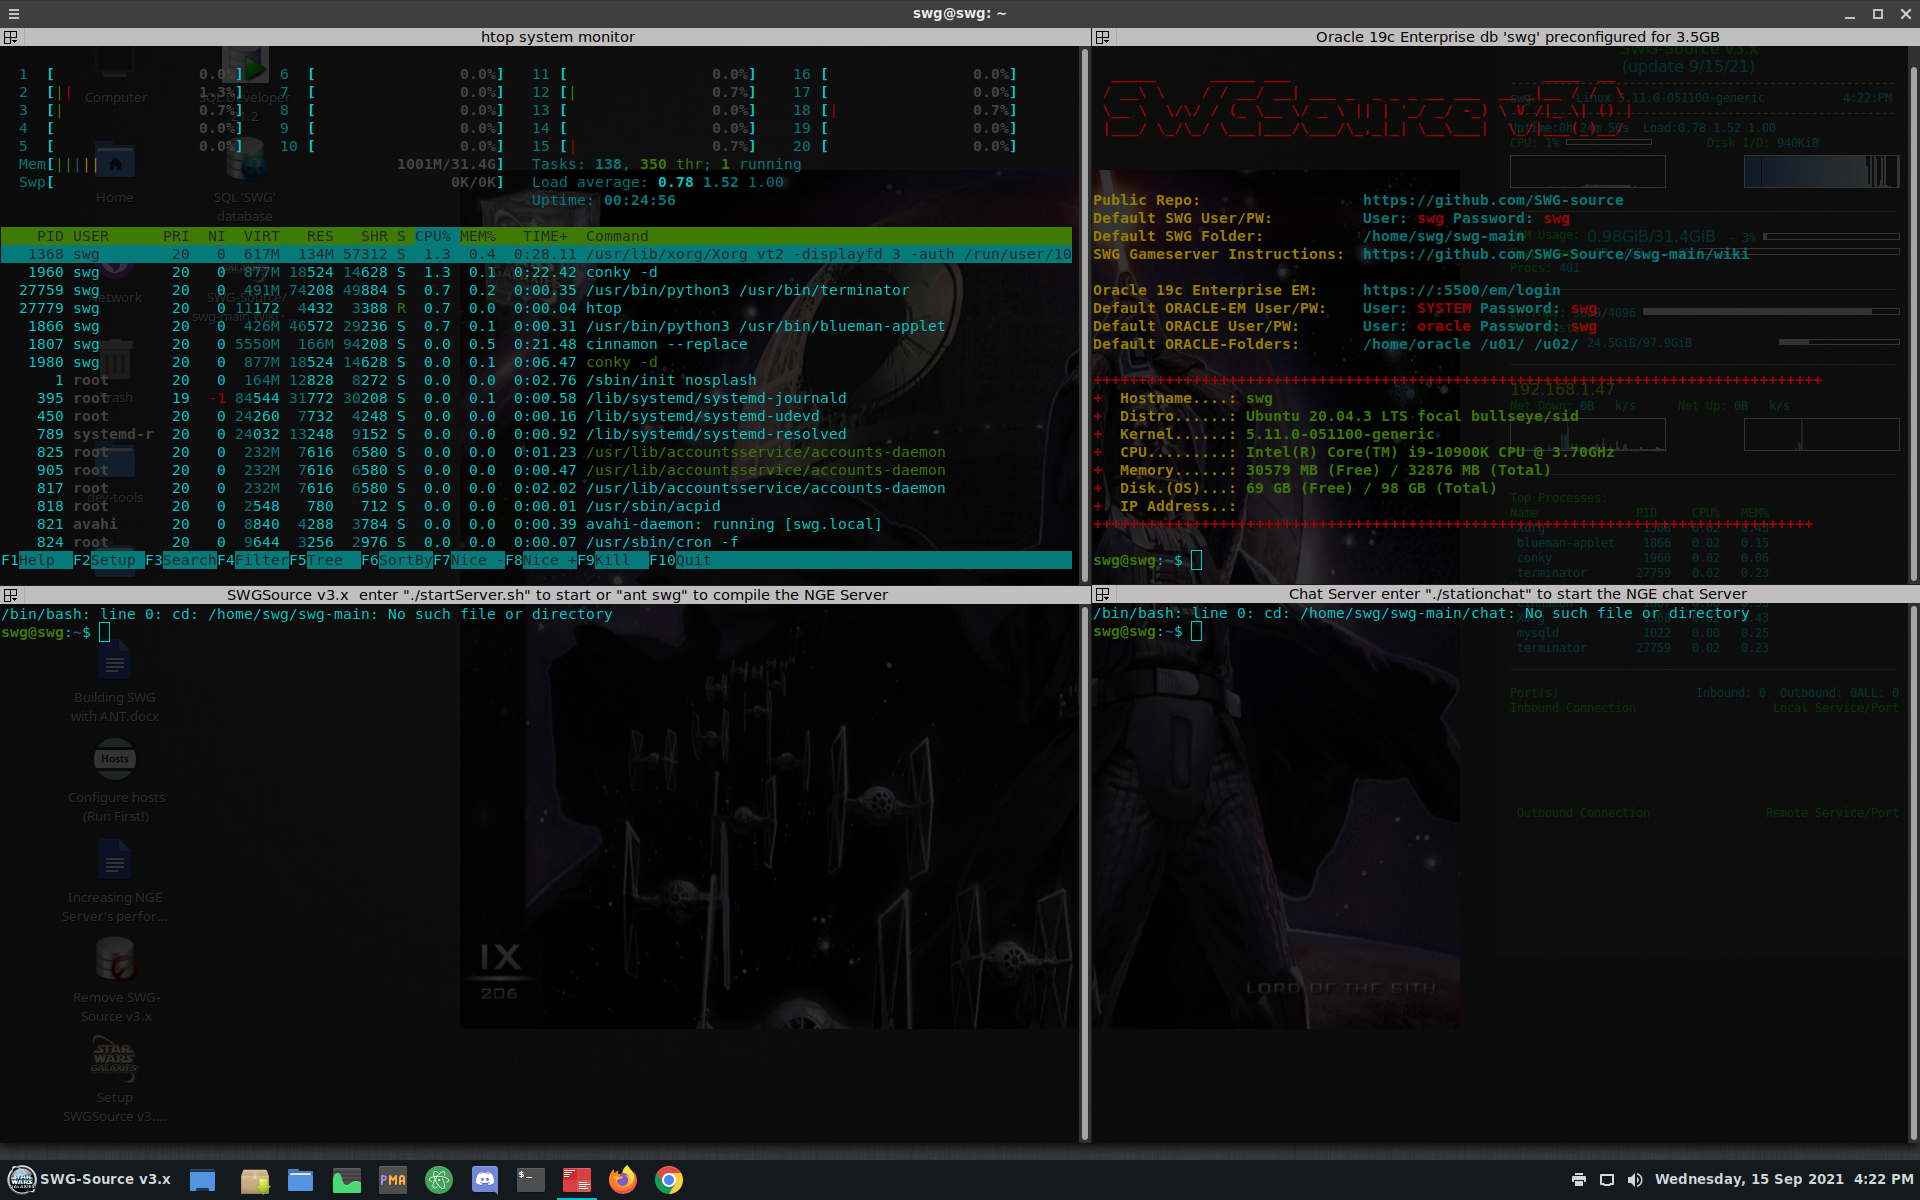Open Chat Server pane's grouping menu
This screenshot has width=1920, height=1200.
click(x=1103, y=594)
